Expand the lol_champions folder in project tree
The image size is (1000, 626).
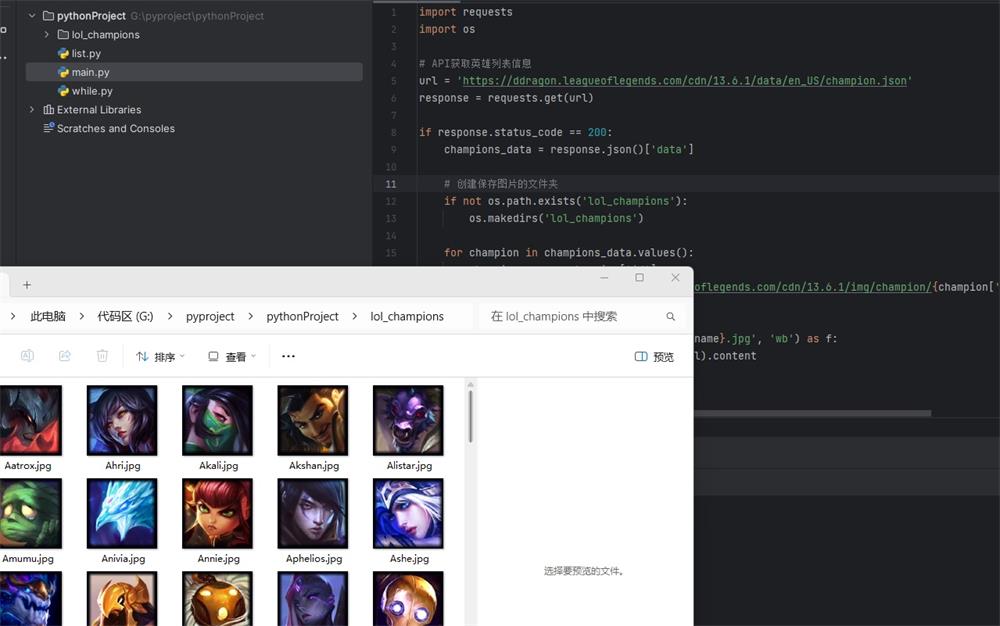(x=47, y=34)
